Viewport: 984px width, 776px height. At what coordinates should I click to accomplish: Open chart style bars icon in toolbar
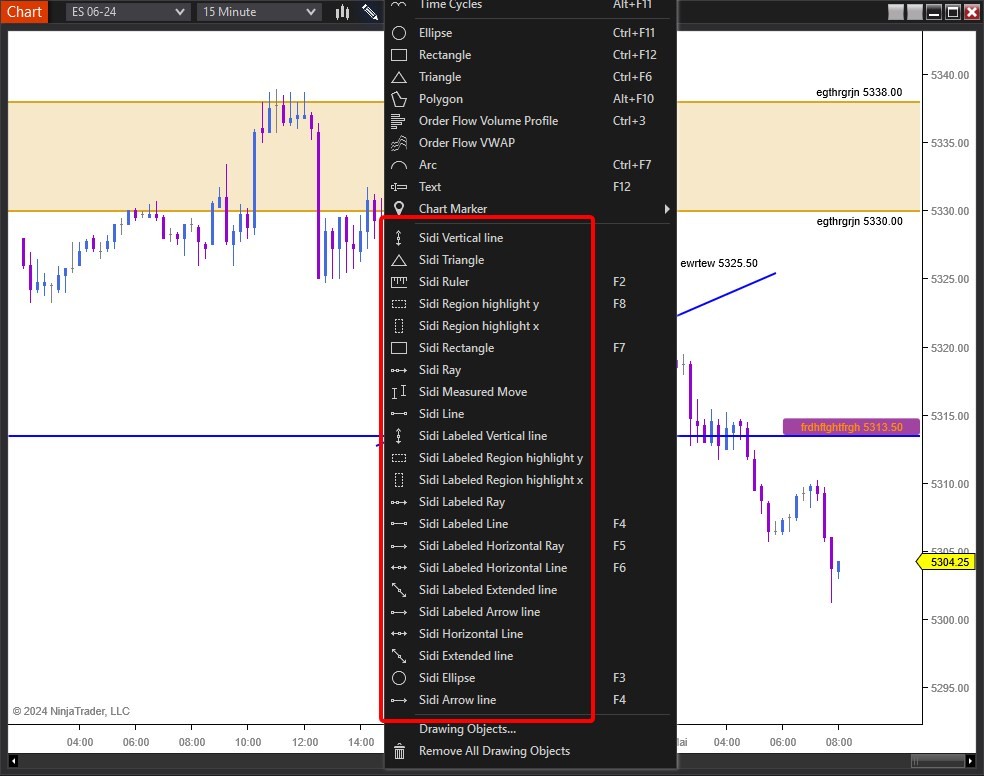(342, 12)
